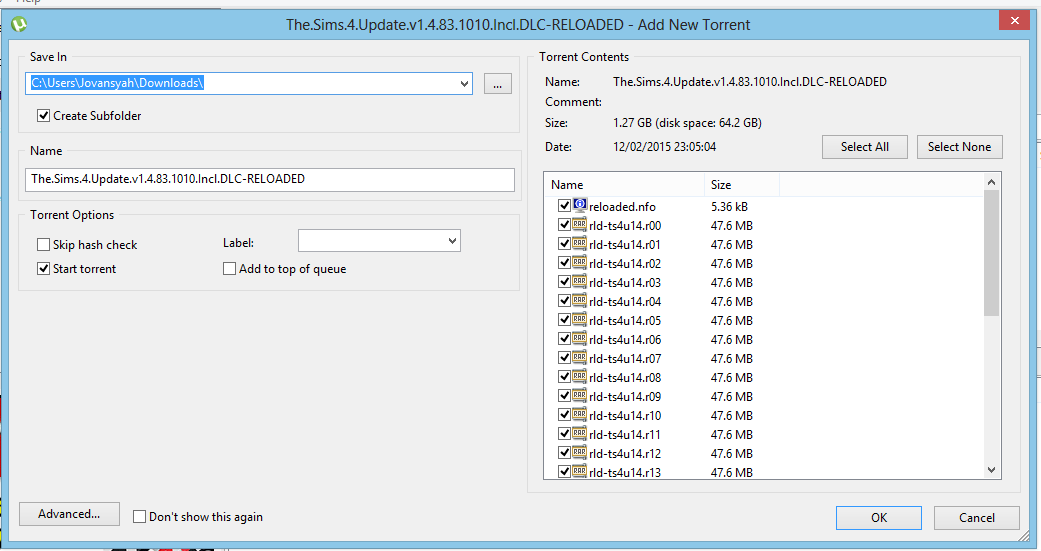Screen dimensions: 1041x551
Task: Click RAR icon of rld-ts4u14.r05
Action: (x=580, y=319)
